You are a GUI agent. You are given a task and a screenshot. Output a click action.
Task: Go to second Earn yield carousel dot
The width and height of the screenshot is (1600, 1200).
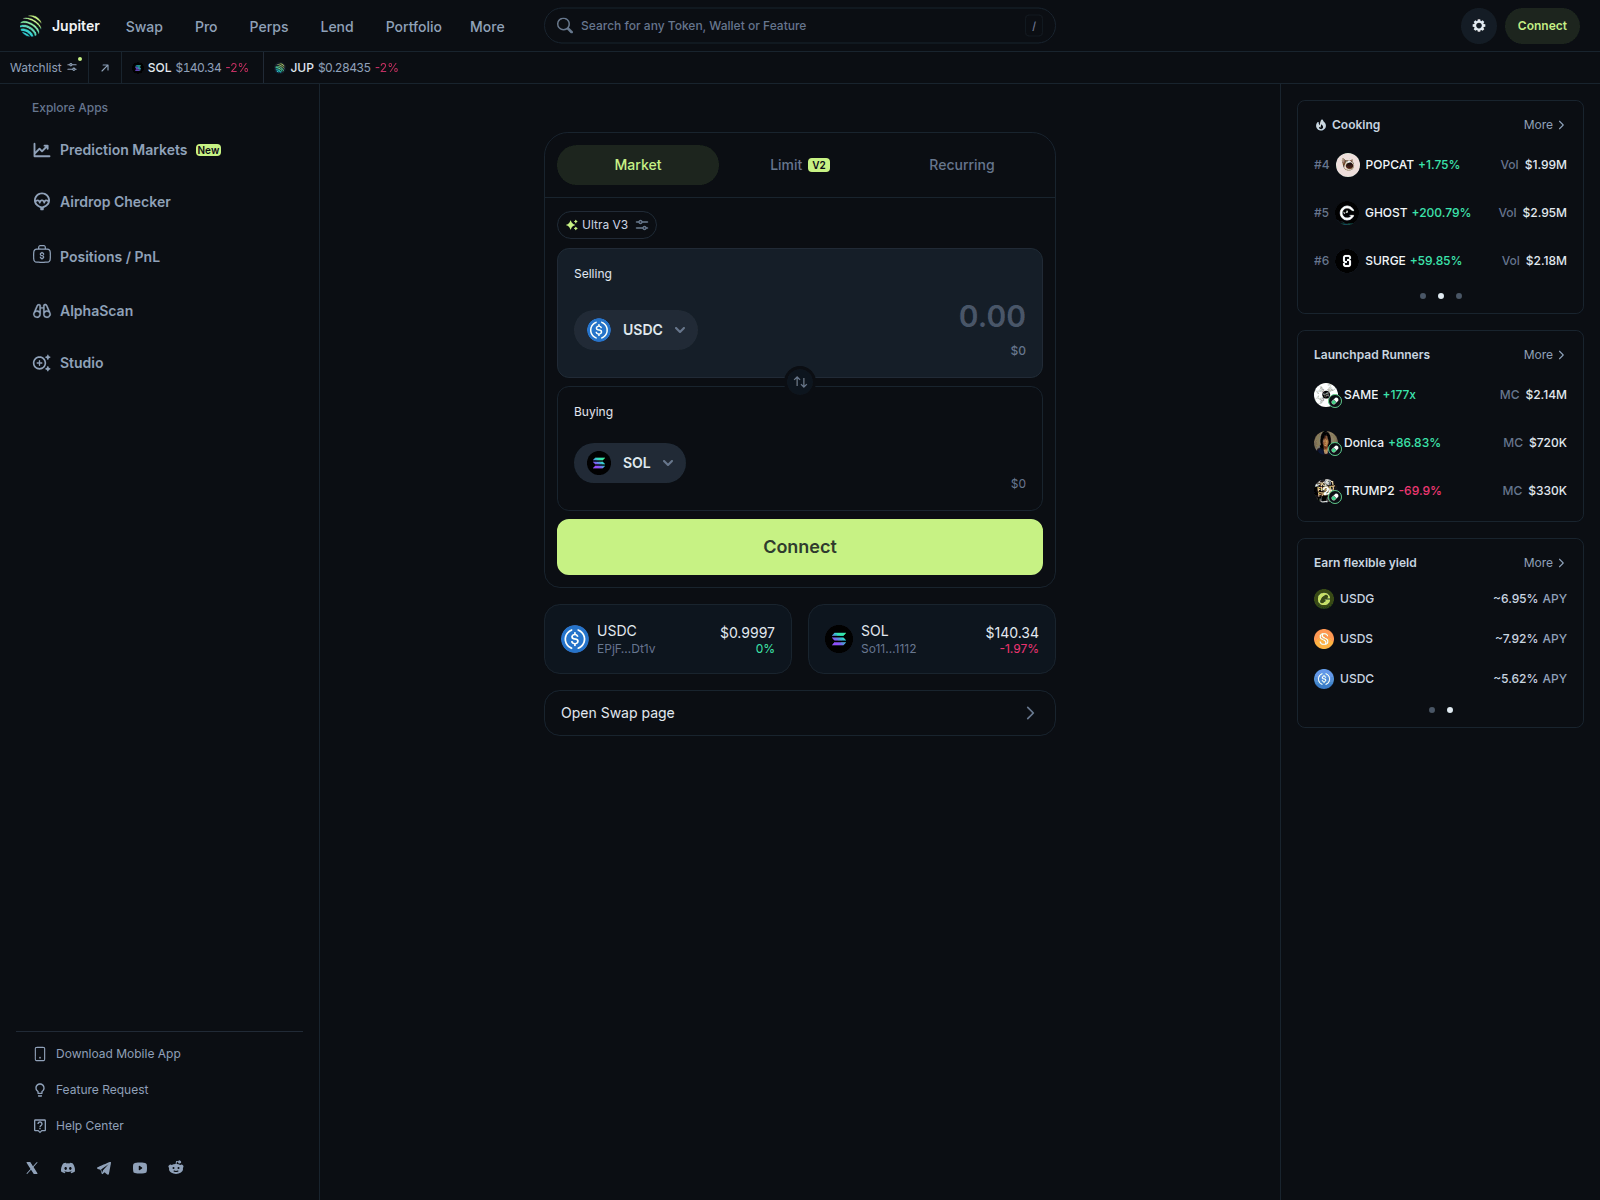click(x=1450, y=710)
